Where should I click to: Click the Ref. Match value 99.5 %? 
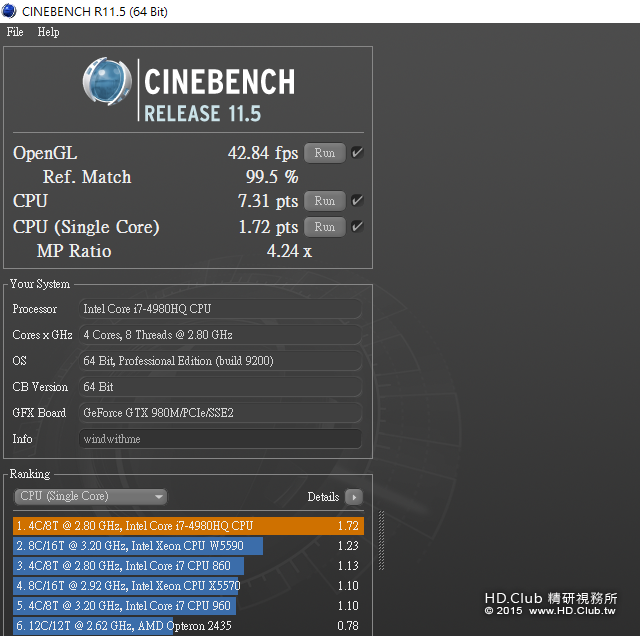272,177
